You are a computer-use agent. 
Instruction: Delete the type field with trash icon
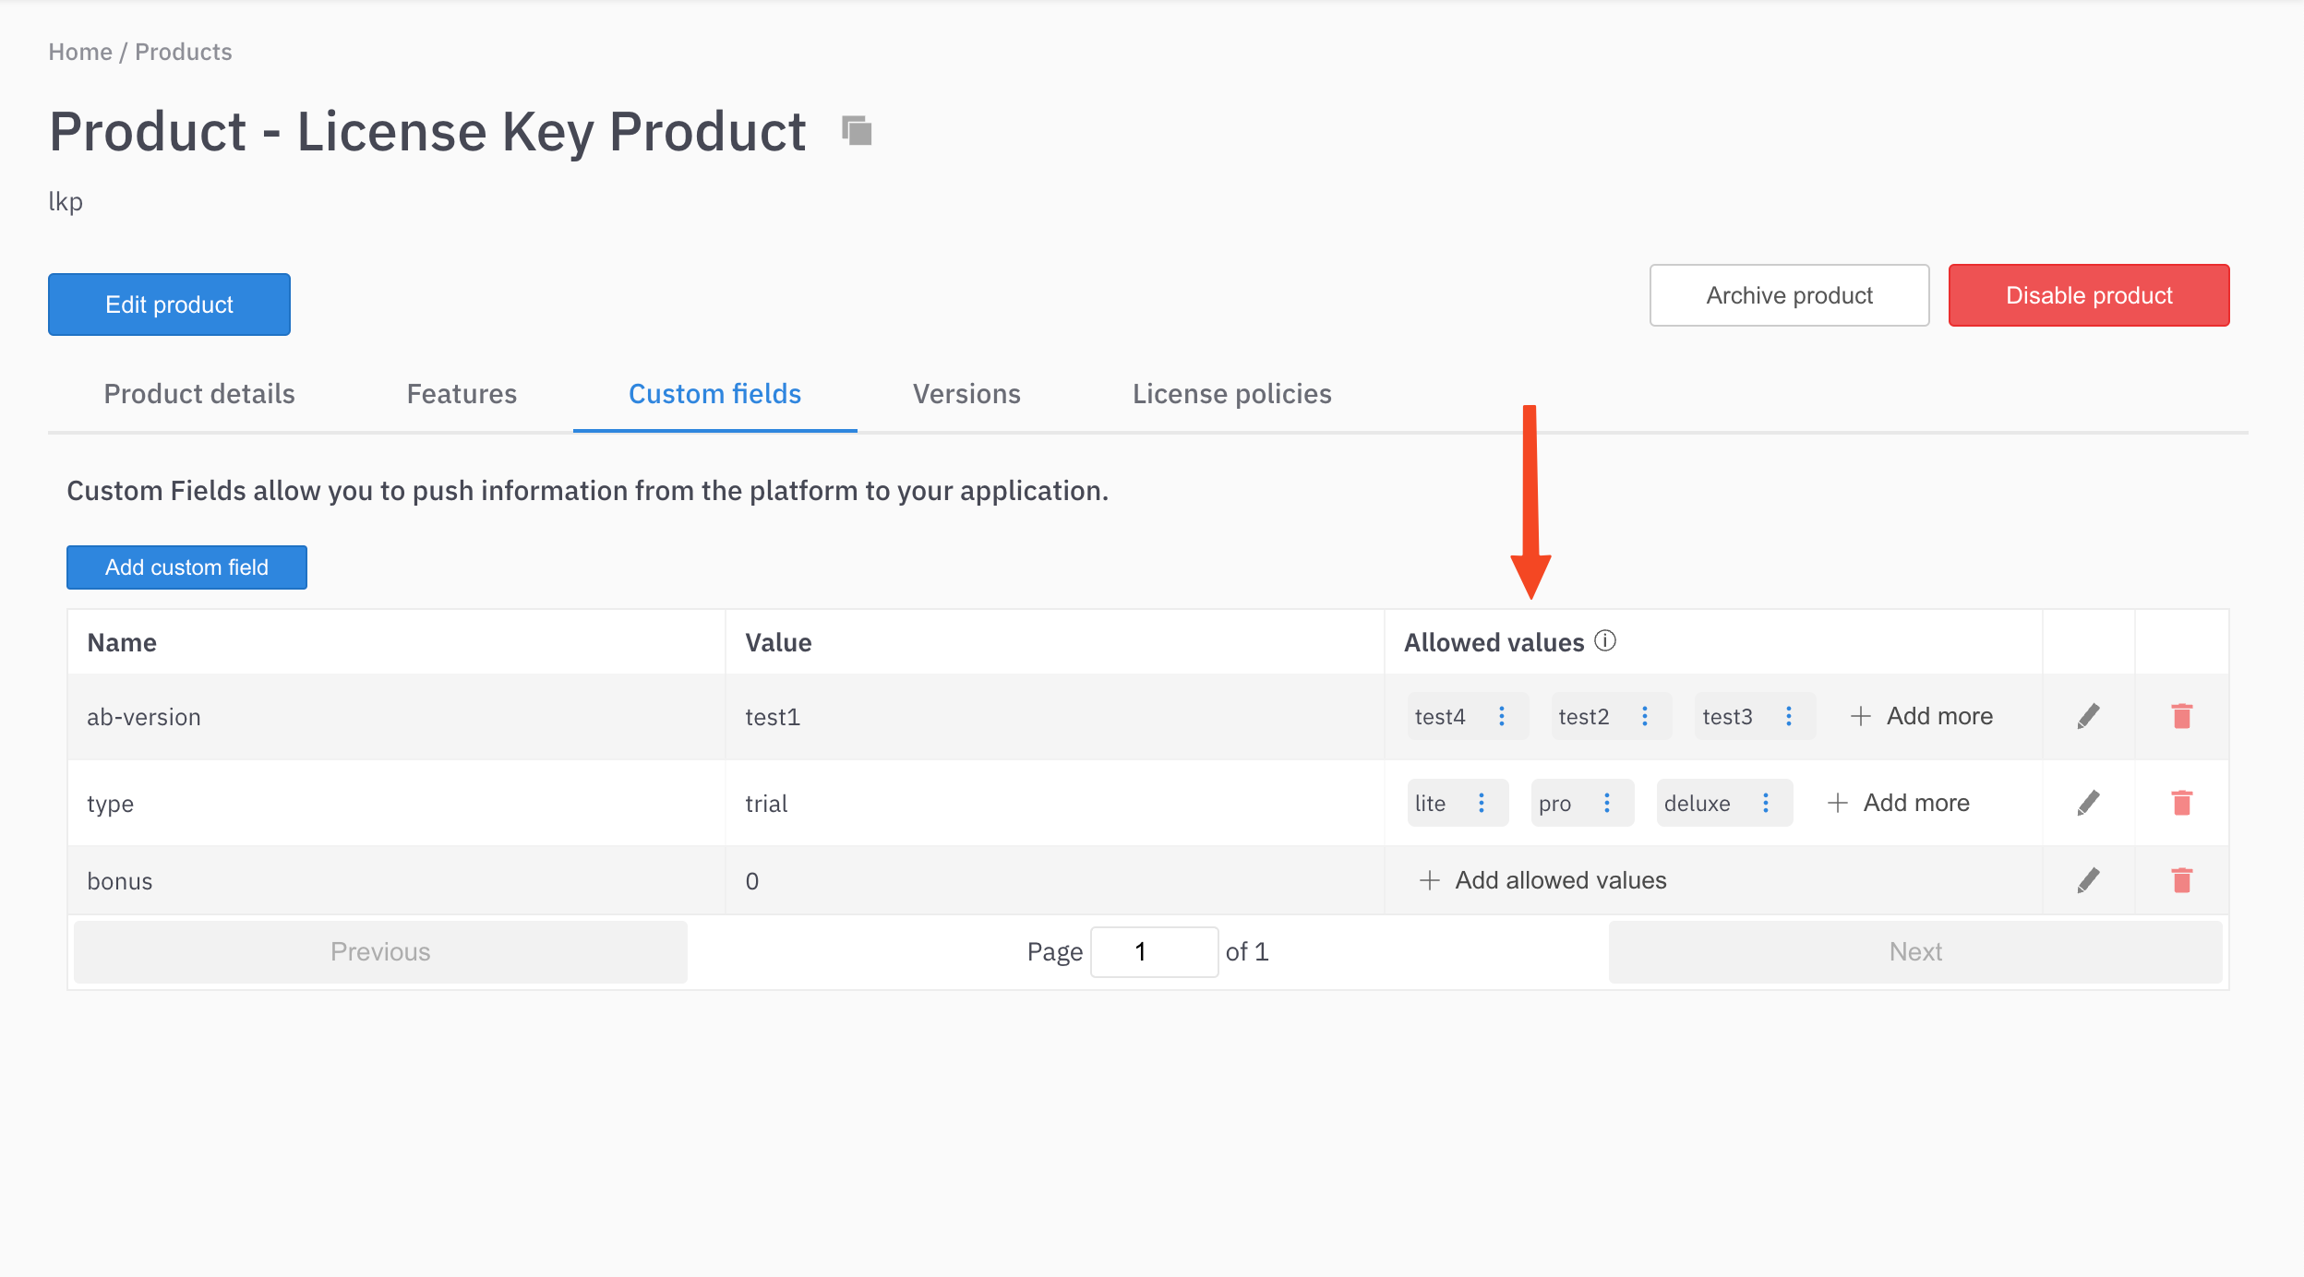pyautogui.click(x=2181, y=803)
